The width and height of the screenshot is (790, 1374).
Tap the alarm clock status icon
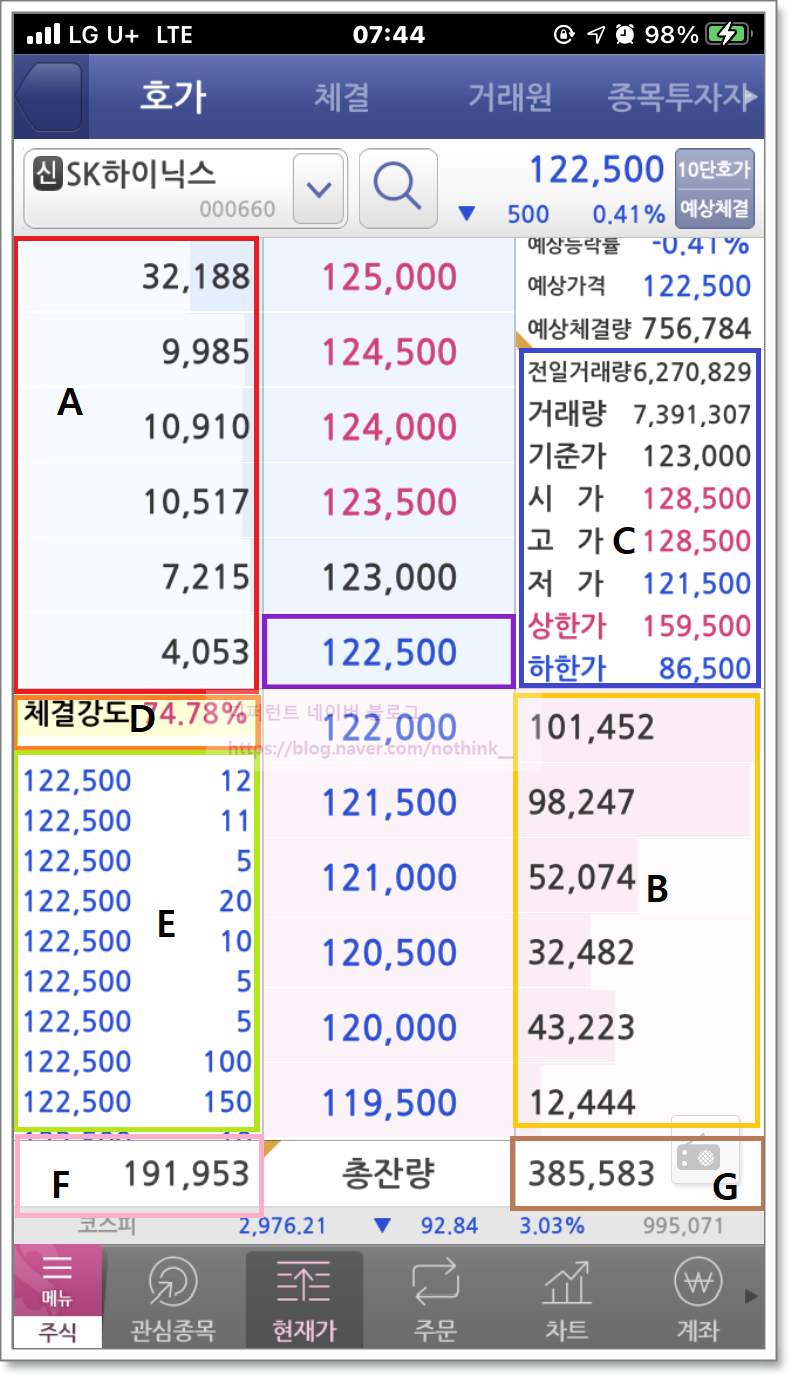pyautogui.click(x=625, y=35)
